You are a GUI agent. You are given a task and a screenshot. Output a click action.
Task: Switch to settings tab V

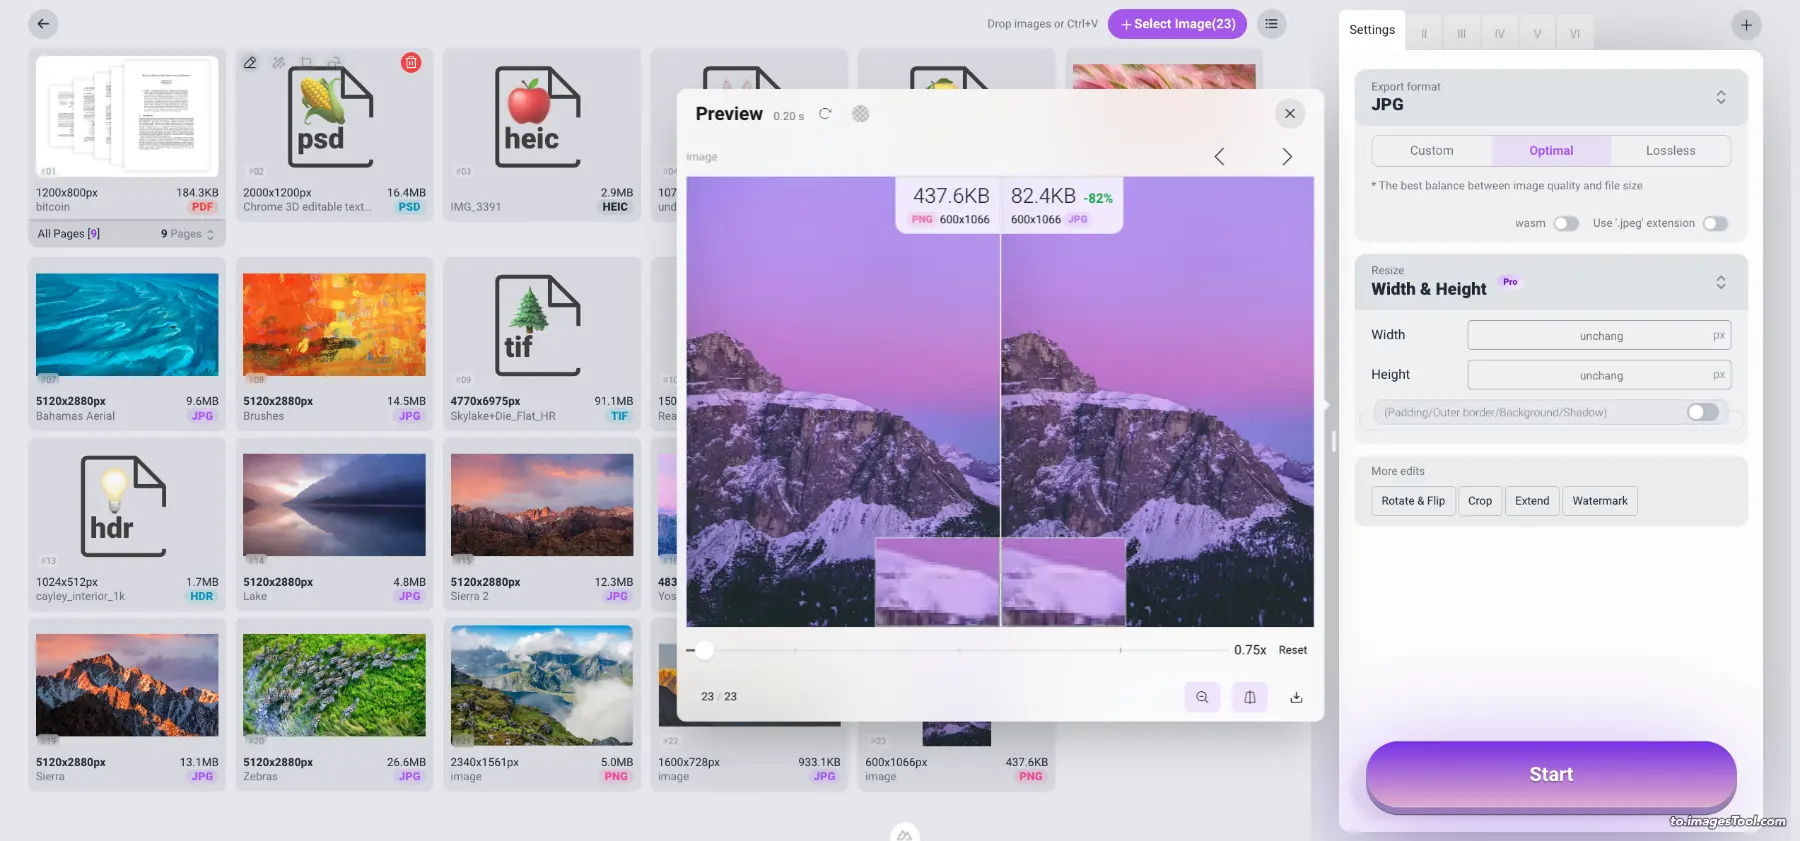(x=1537, y=34)
